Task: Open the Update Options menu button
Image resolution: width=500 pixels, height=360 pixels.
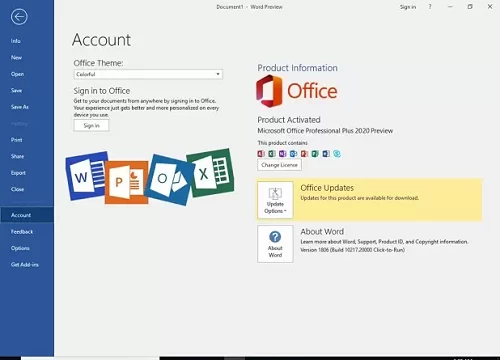Action: pyautogui.click(x=275, y=200)
